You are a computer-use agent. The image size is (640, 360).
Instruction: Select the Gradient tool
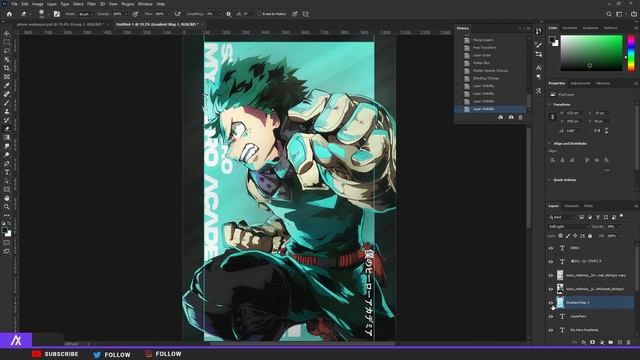[7, 138]
